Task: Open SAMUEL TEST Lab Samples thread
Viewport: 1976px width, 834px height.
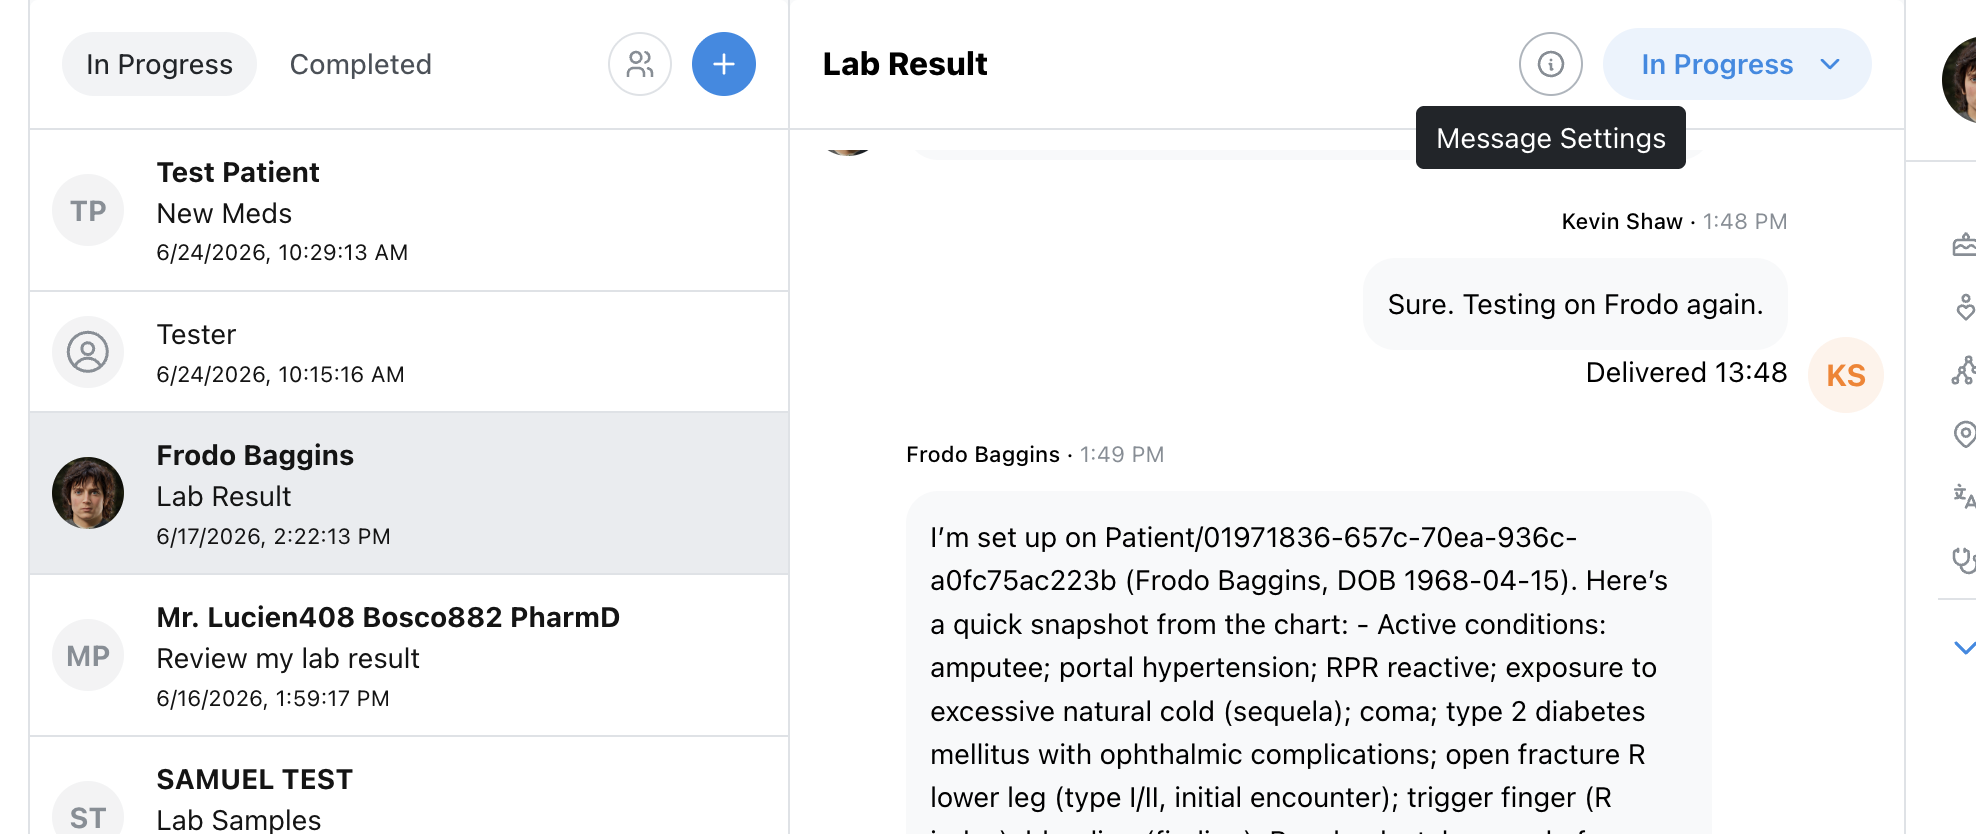Action: point(409,787)
